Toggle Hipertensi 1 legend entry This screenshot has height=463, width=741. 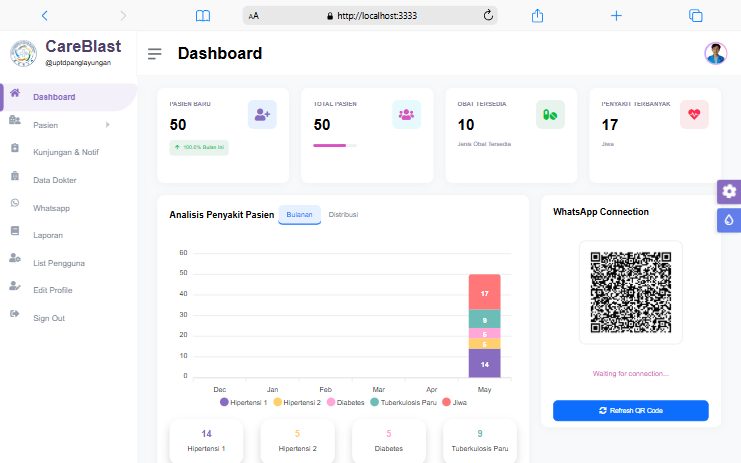tap(244, 403)
